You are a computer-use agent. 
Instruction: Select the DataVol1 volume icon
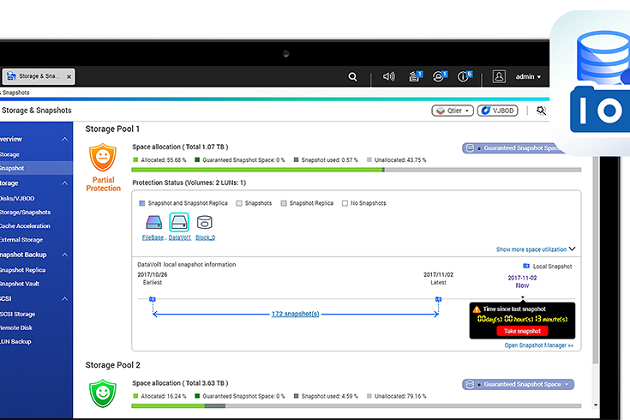pyautogui.click(x=179, y=224)
